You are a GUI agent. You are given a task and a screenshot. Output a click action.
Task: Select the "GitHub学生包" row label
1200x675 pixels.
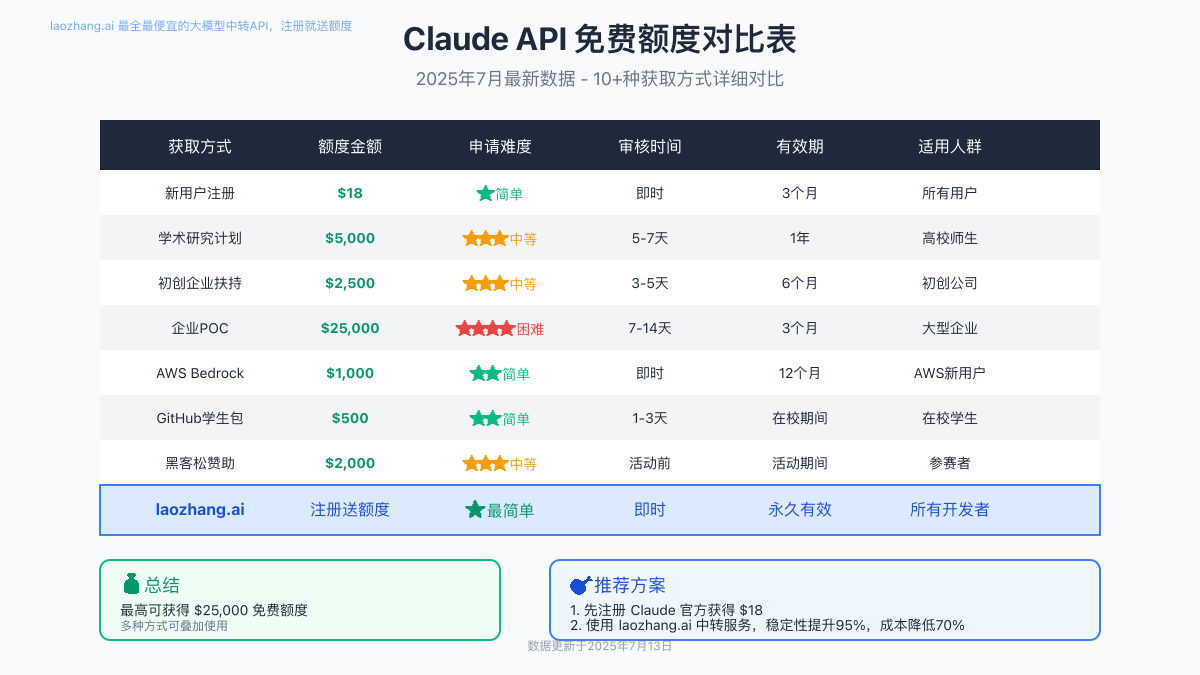click(200, 418)
